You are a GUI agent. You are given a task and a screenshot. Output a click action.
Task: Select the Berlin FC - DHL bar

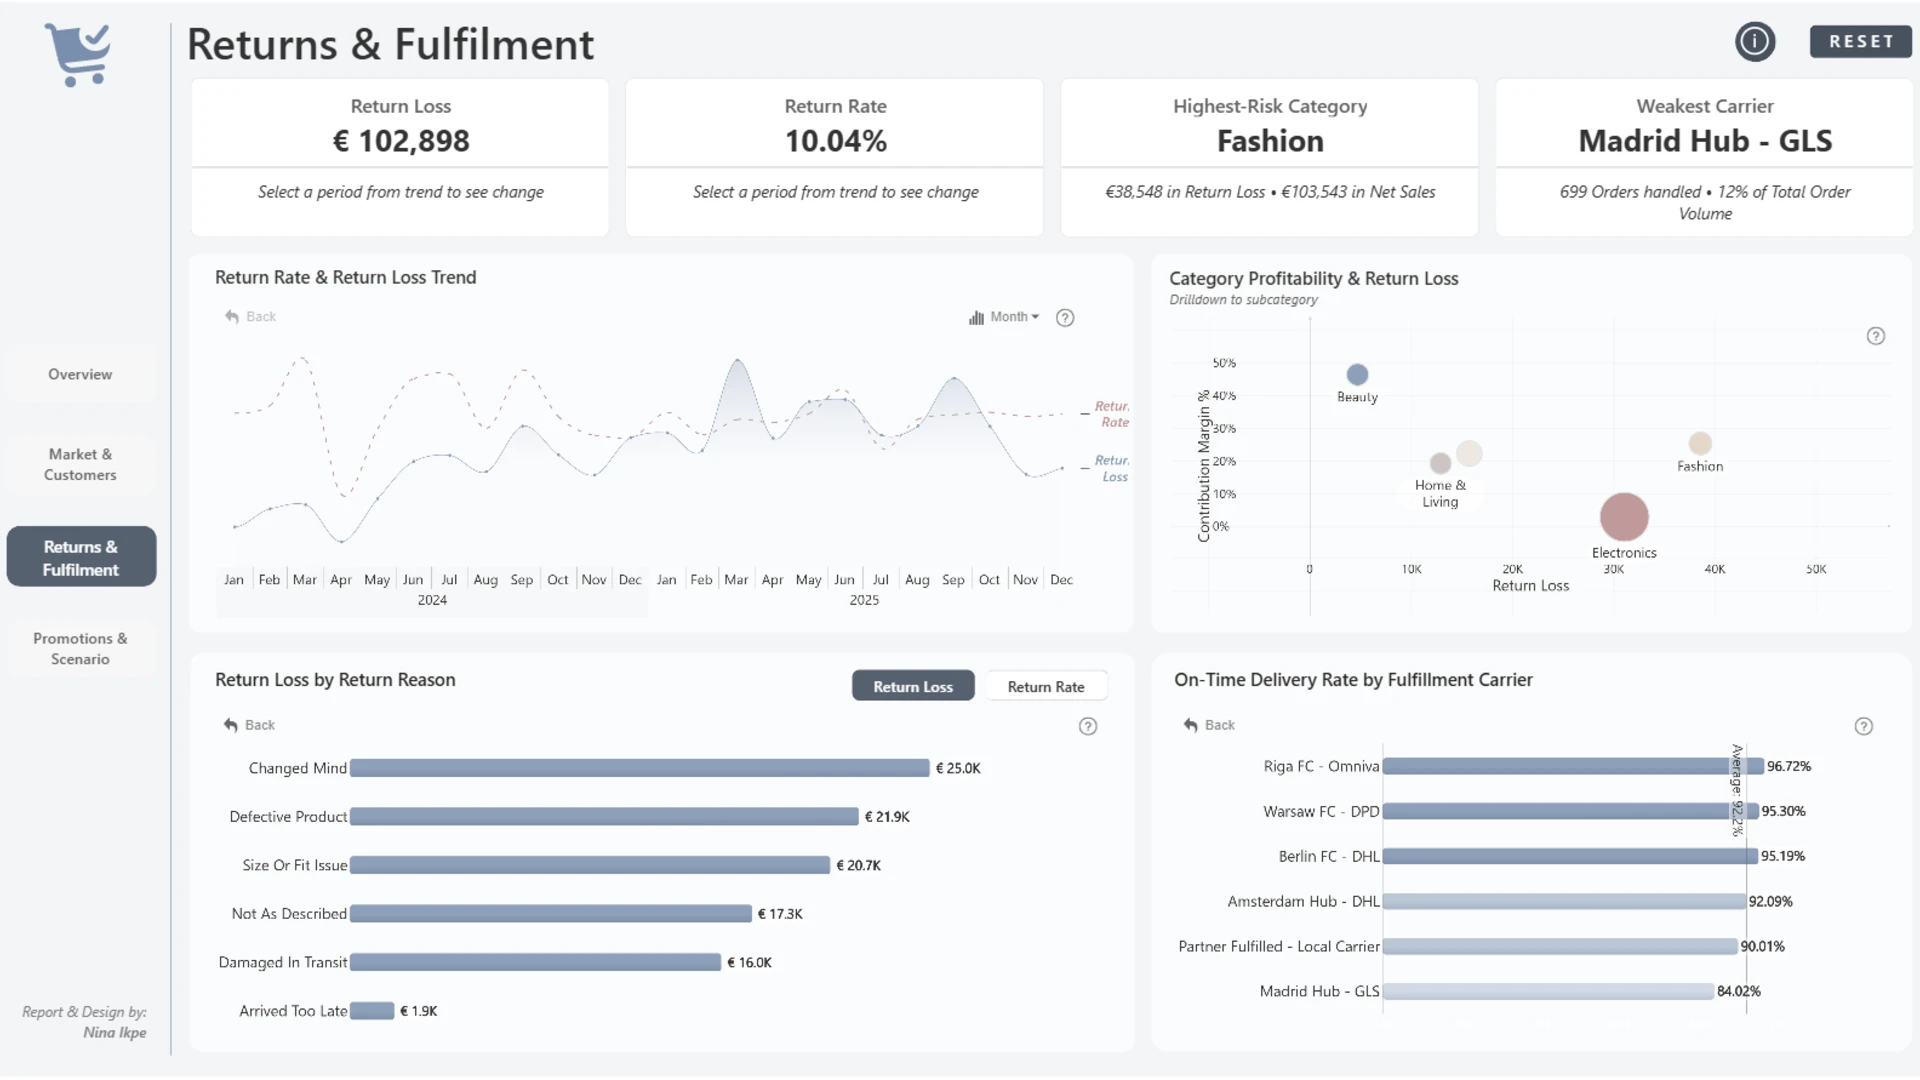click(x=1570, y=857)
